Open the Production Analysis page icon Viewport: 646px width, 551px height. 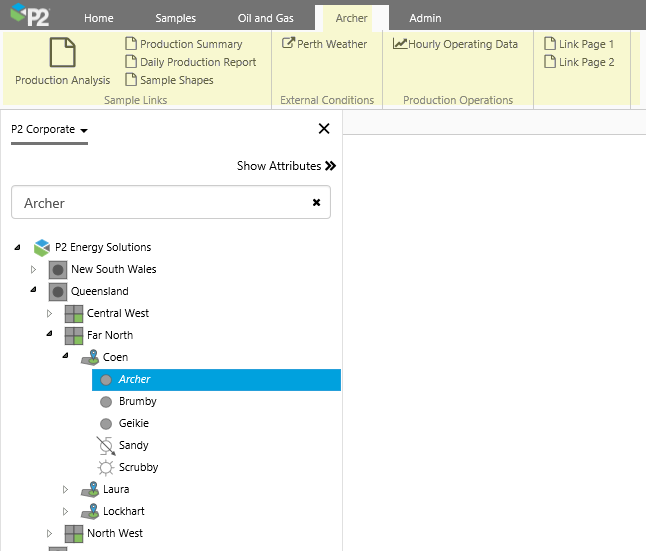pyautogui.click(x=62, y=52)
